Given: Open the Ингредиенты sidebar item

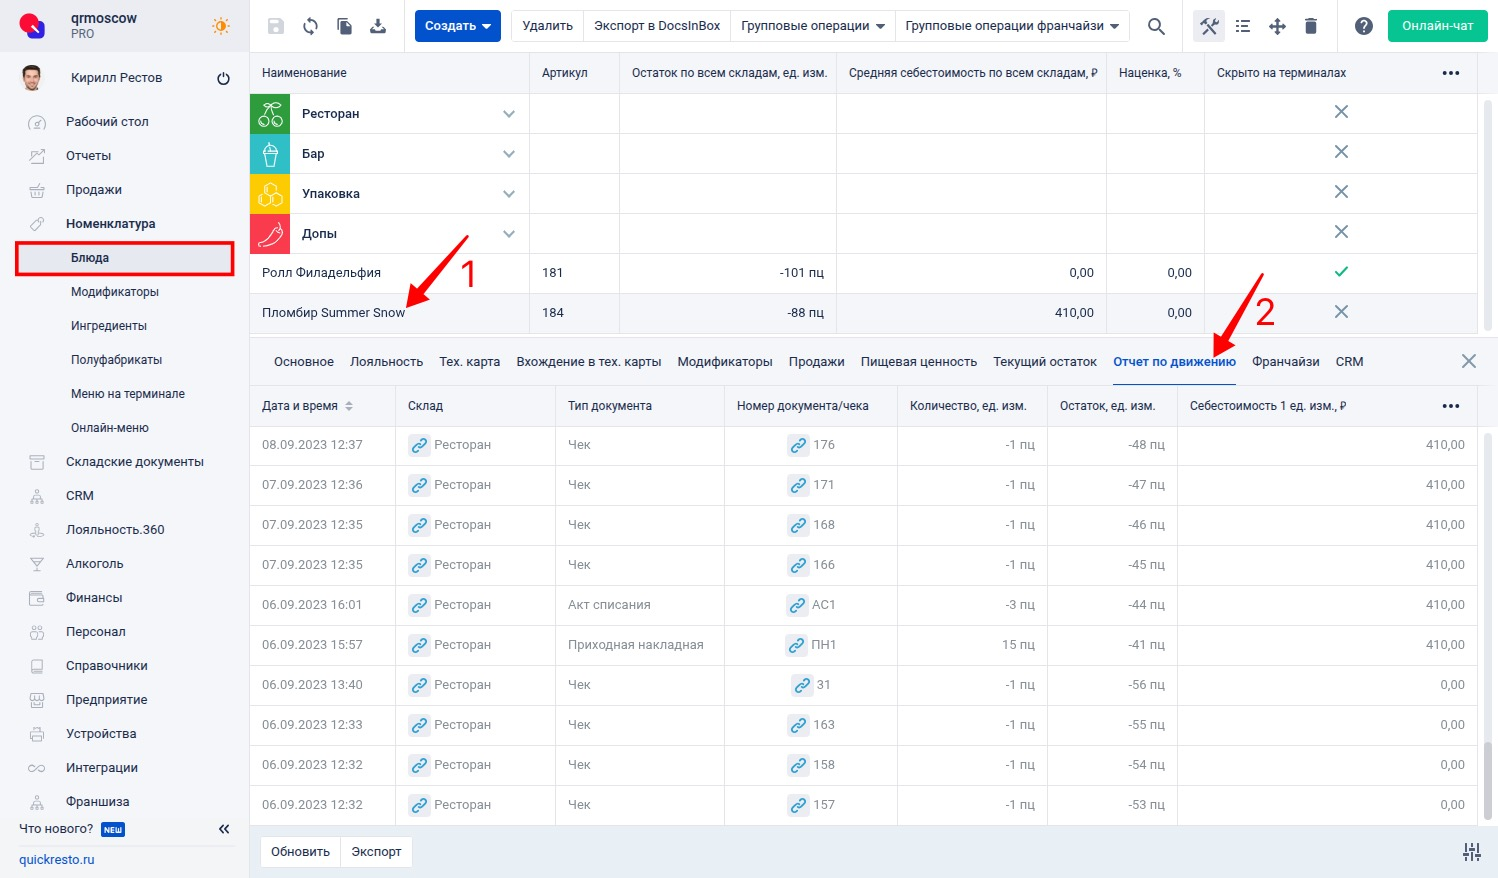Looking at the screenshot, I should (x=109, y=326).
